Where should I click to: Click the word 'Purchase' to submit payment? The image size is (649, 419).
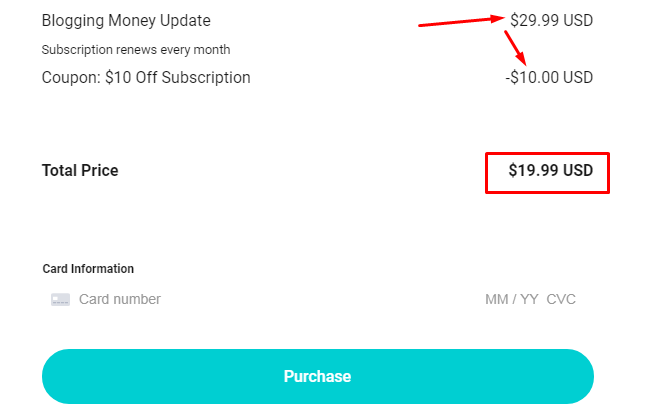317,377
